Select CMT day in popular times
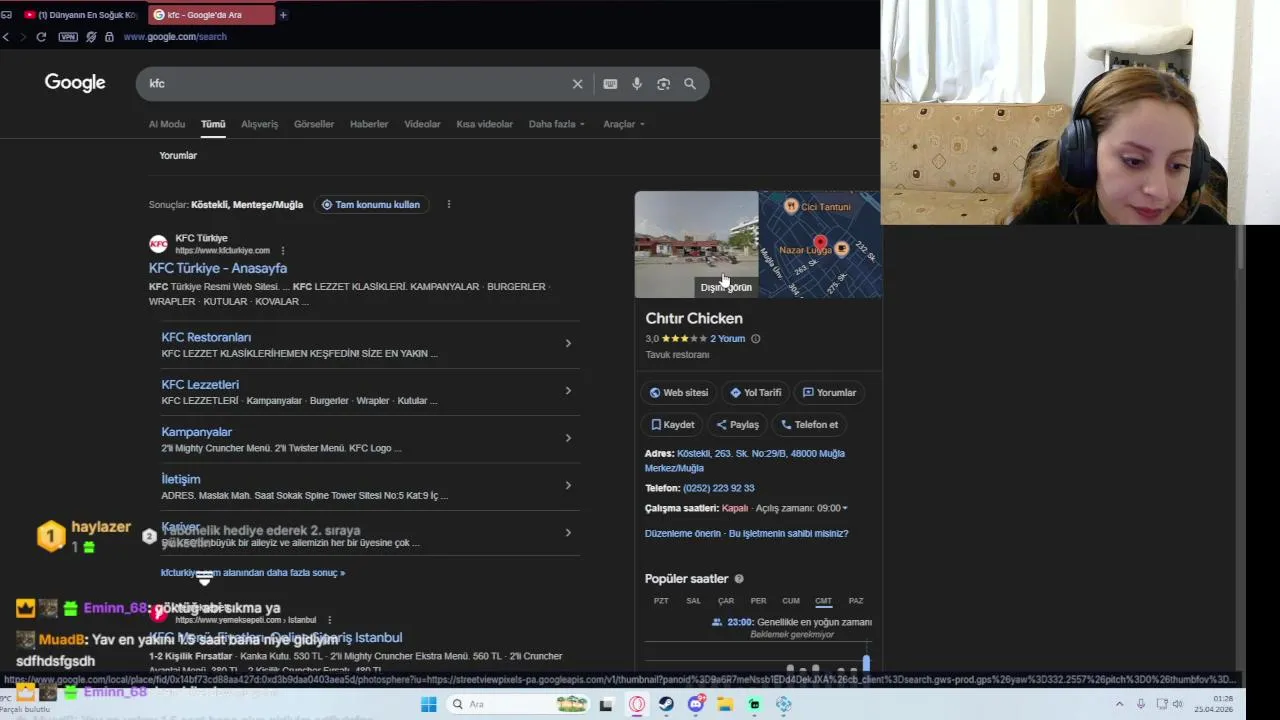This screenshot has width=1280, height=720. click(x=823, y=601)
